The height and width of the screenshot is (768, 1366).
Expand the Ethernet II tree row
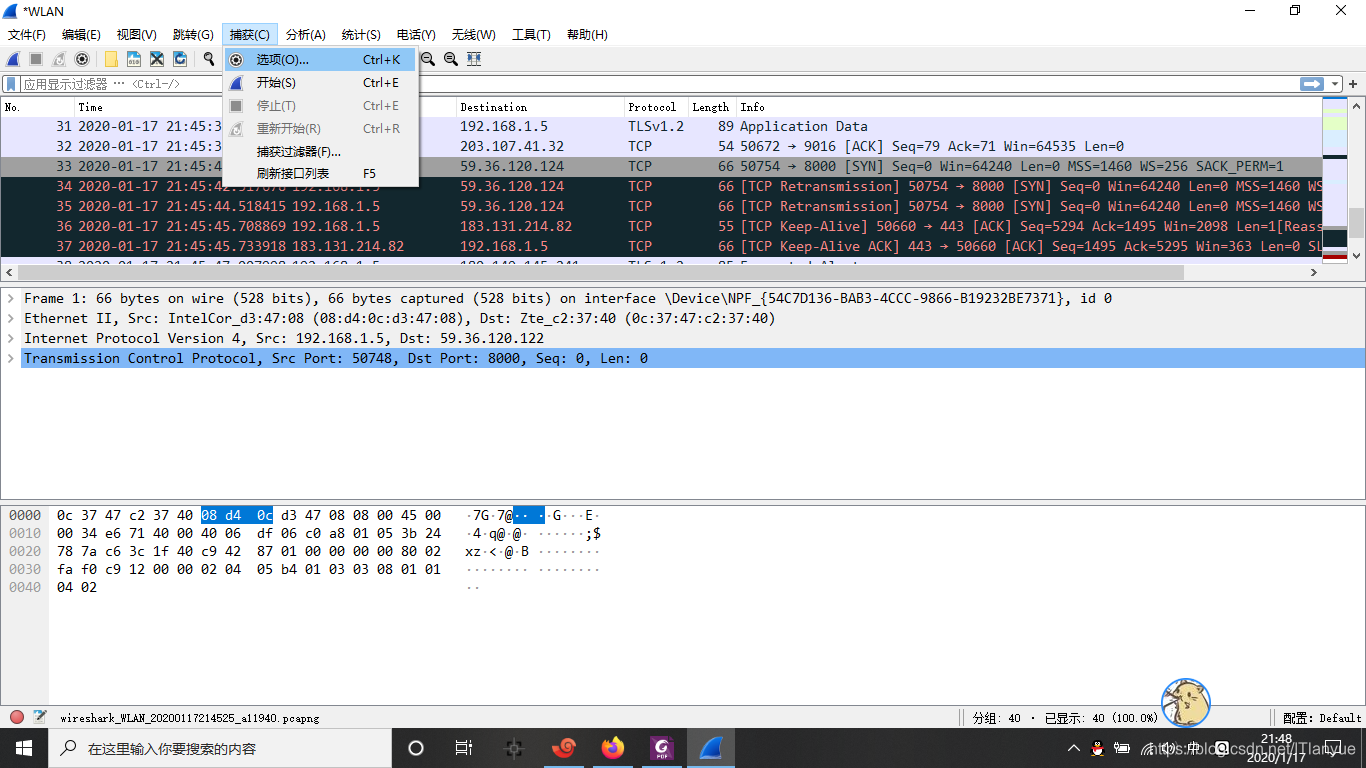[11, 318]
